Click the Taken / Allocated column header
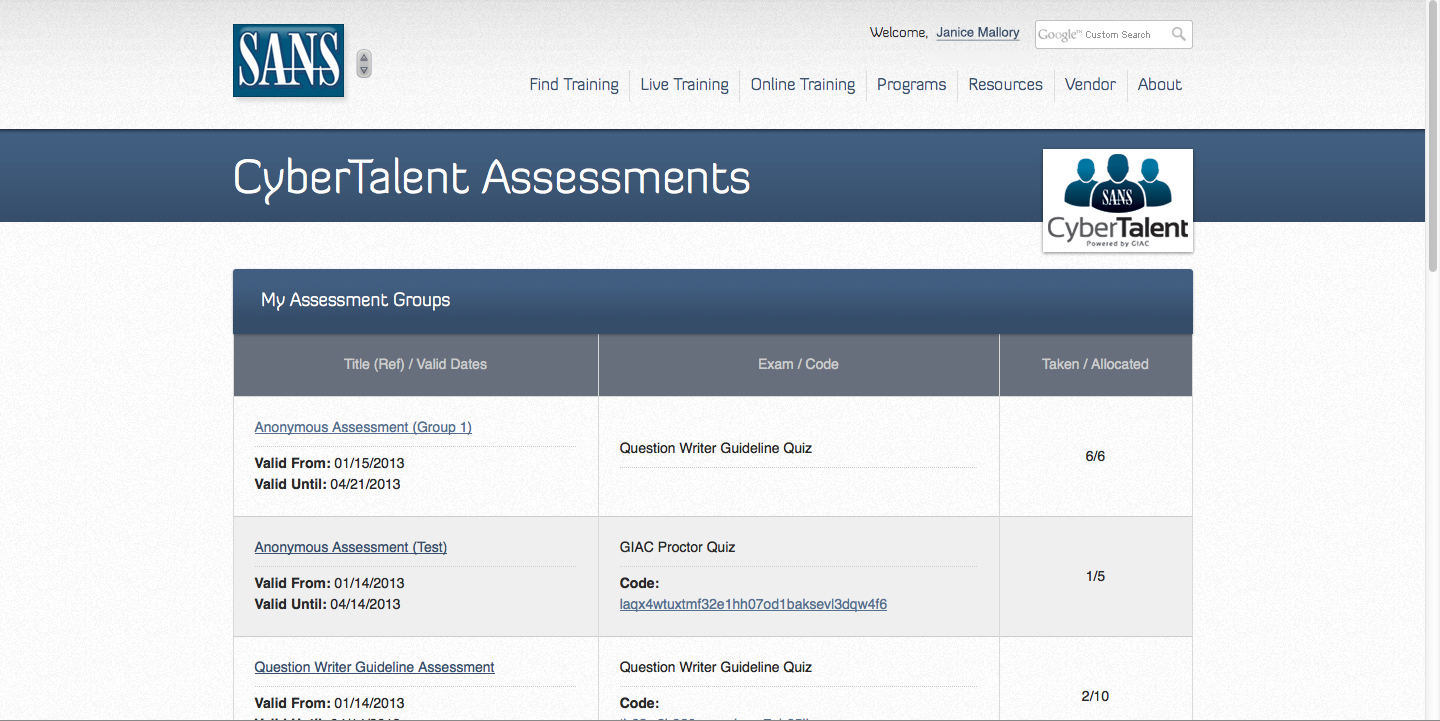Screen dimensions: 1440x721 tap(1095, 365)
